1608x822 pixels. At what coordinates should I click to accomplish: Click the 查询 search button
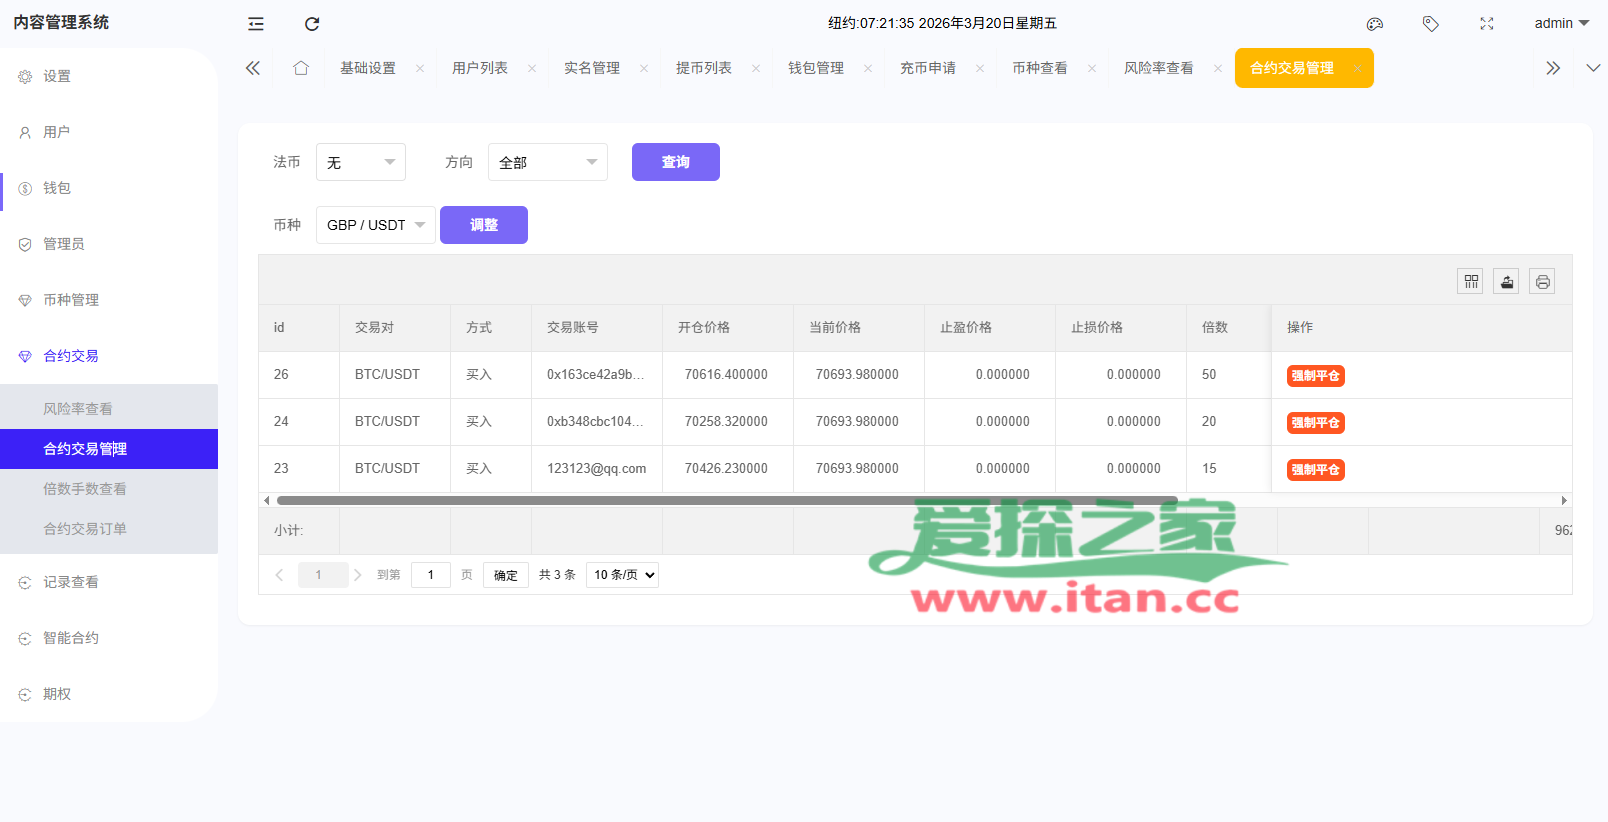click(676, 162)
